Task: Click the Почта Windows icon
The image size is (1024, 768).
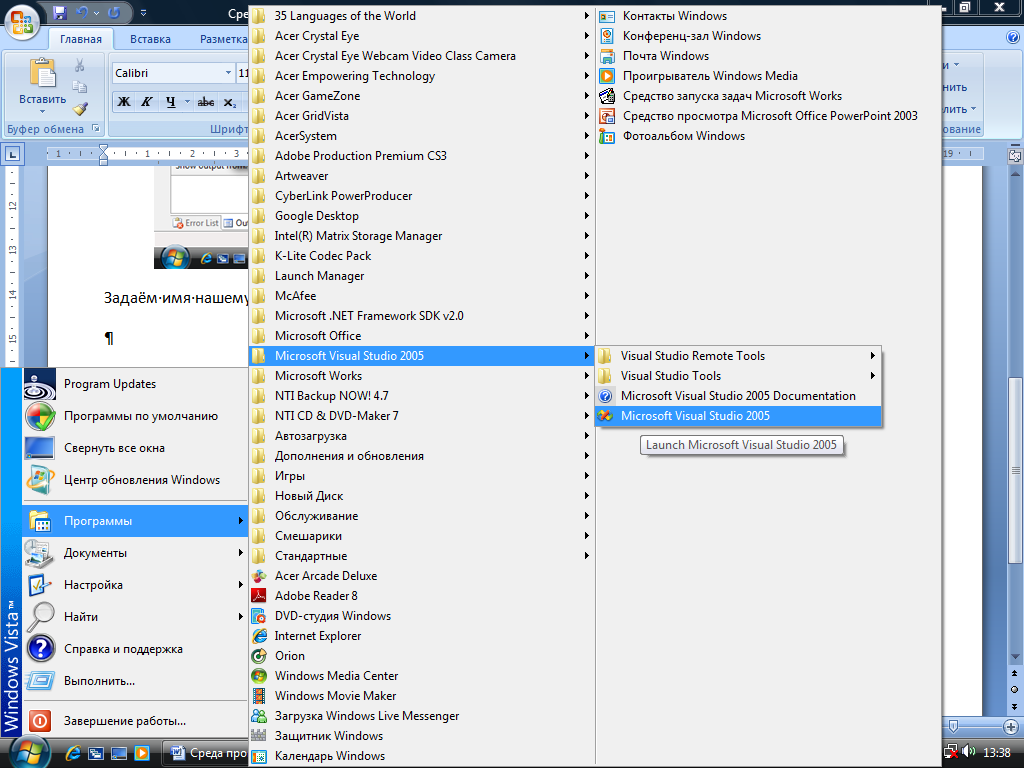Action: coord(607,56)
